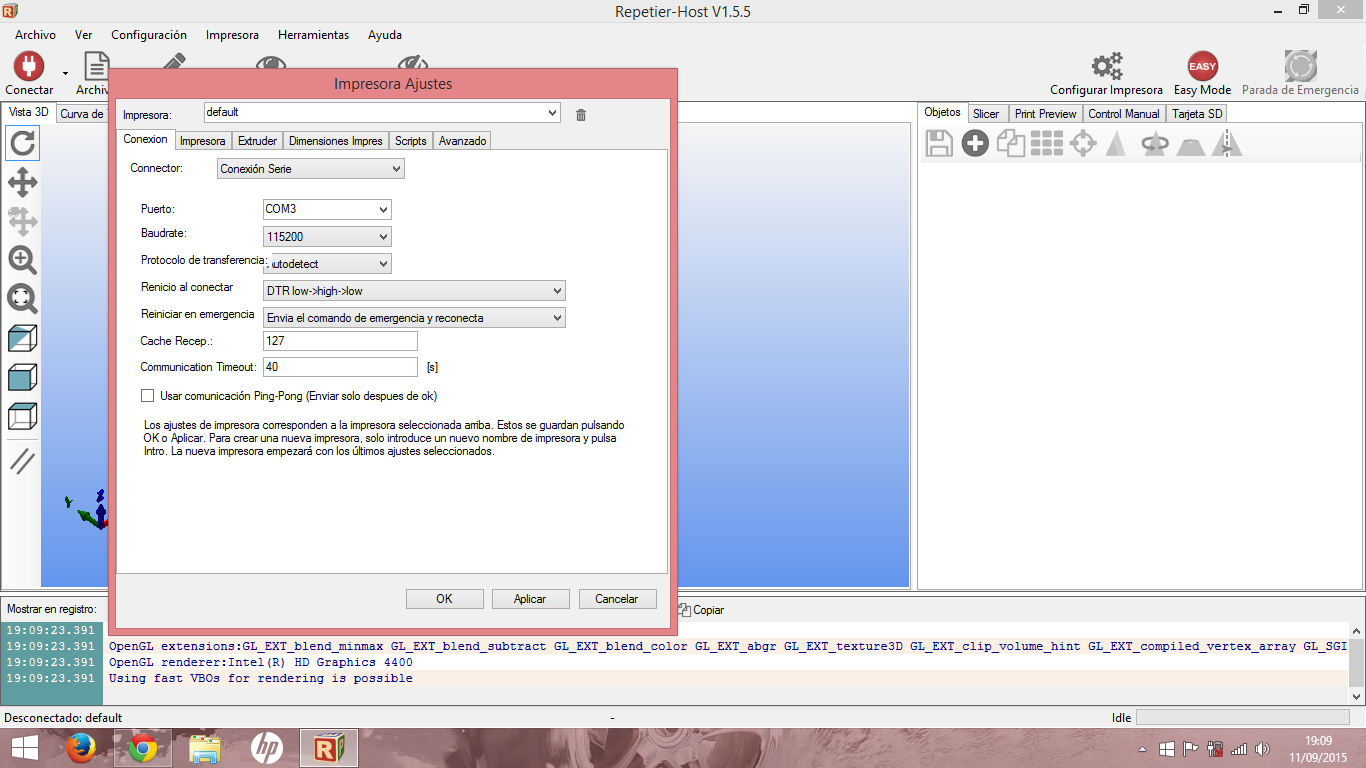Select the Vista 3D tab
This screenshot has height=768, width=1366.
click(x=28, y=113)
